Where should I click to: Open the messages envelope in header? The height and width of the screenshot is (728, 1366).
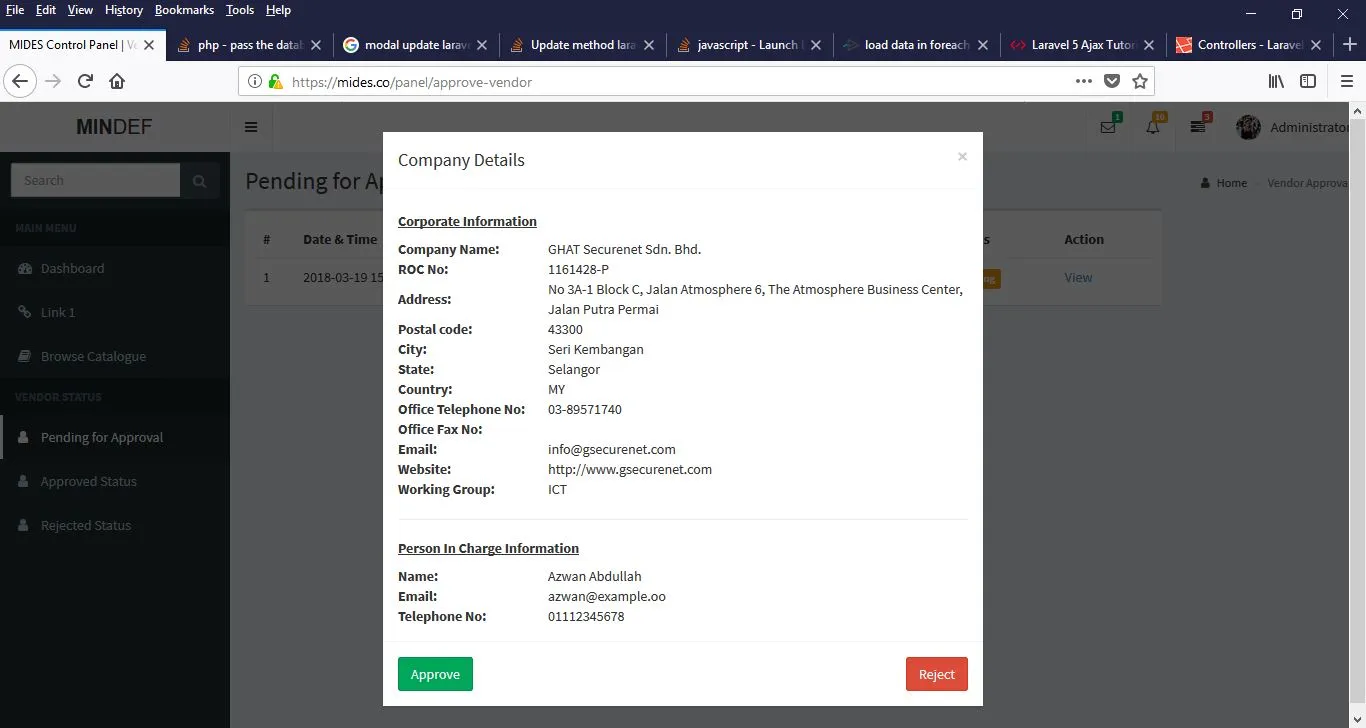[1108, 127]
